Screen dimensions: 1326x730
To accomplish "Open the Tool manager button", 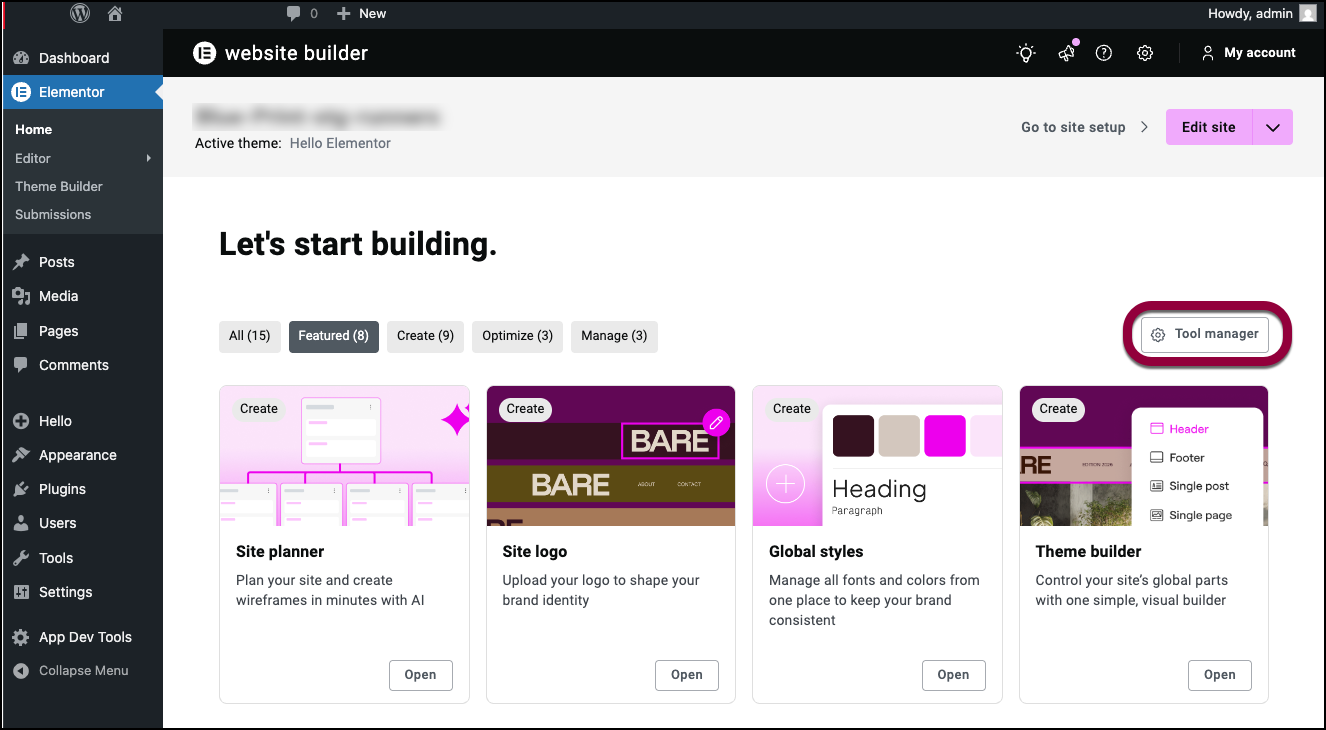I will 1205,334.
